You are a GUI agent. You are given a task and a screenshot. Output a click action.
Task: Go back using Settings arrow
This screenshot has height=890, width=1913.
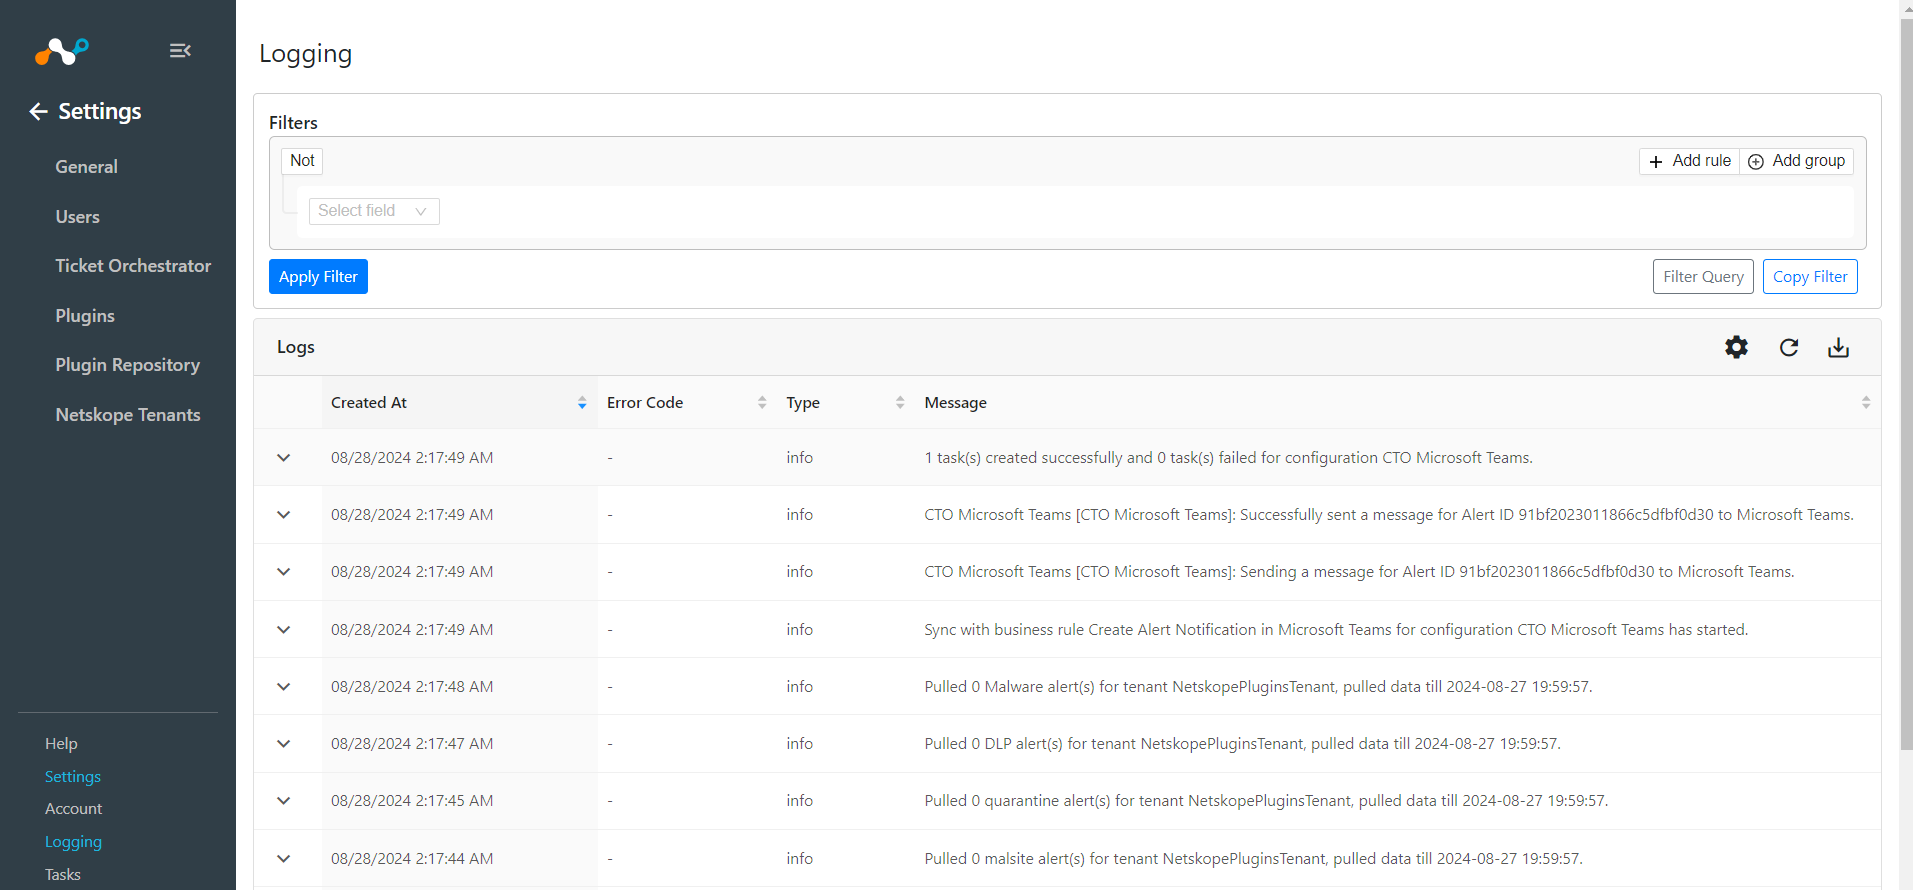click(x=38, y=111)
